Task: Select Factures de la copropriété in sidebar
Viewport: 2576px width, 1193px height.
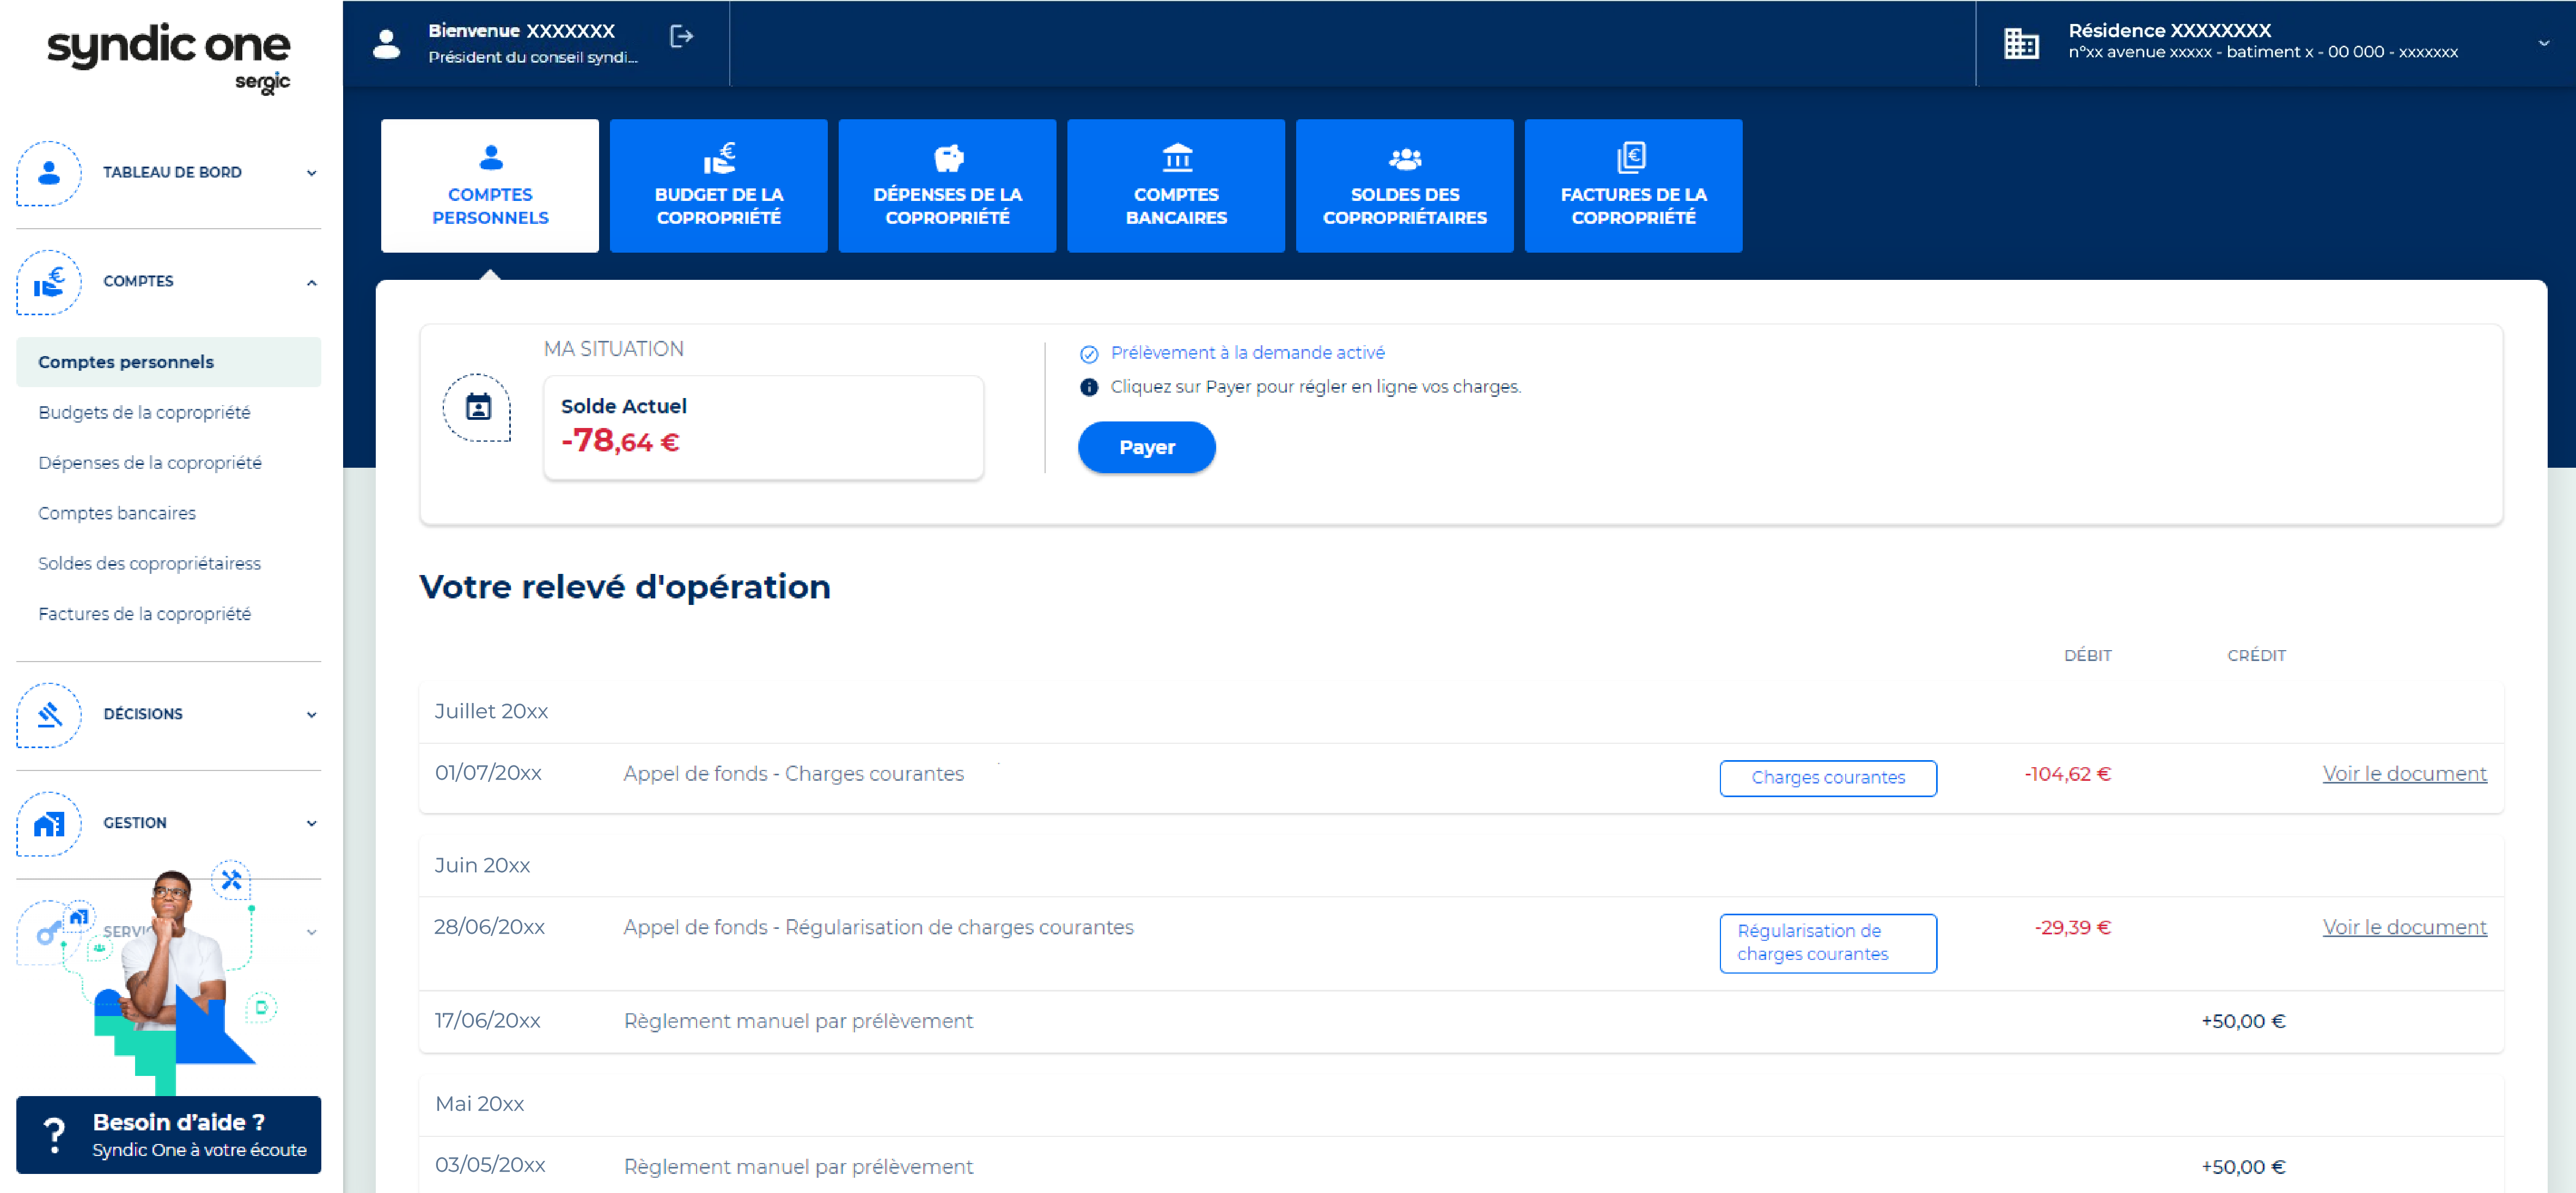Action: coord(144,614)
